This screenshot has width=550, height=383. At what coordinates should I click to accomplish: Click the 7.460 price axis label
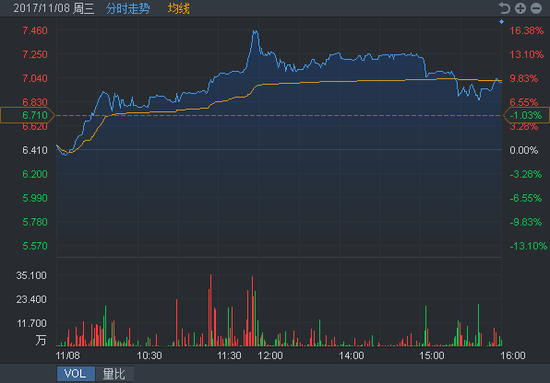tap(35, 31)
